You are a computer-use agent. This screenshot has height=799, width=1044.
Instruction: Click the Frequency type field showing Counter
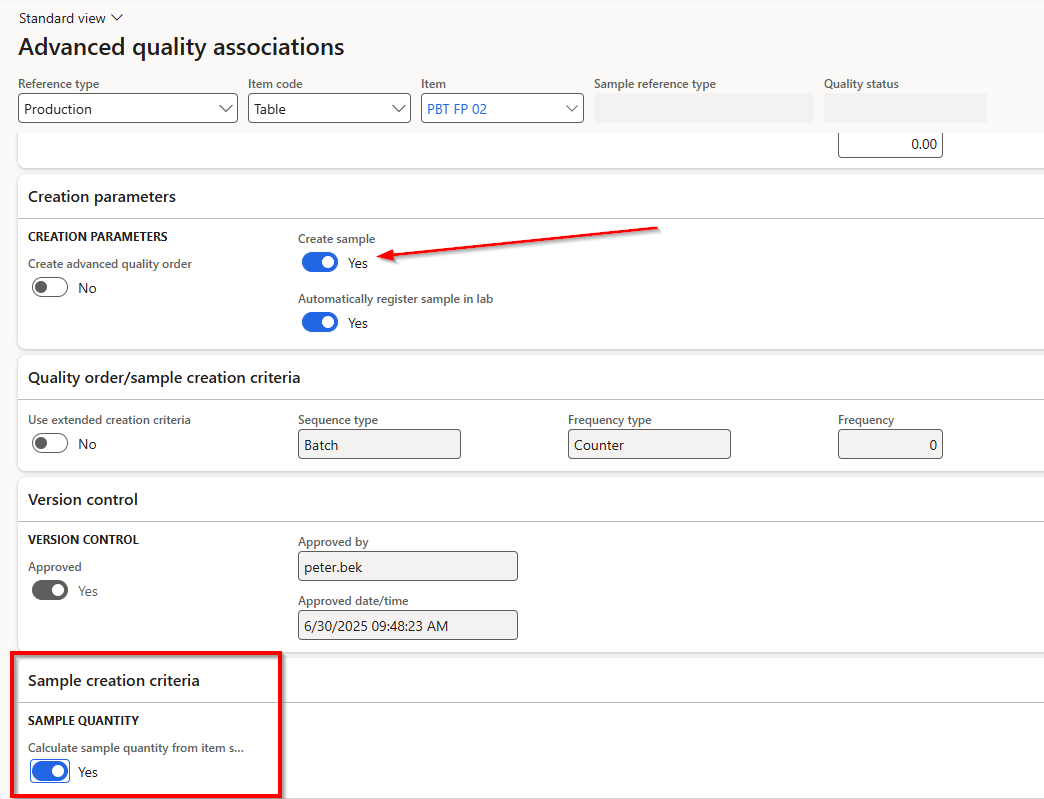[x=649, y=445]
